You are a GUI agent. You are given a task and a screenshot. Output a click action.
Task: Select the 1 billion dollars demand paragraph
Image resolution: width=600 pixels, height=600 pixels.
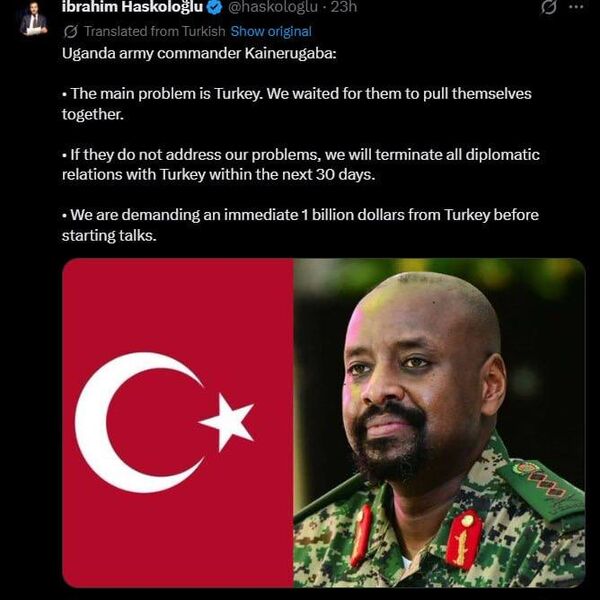coord(300,225)
